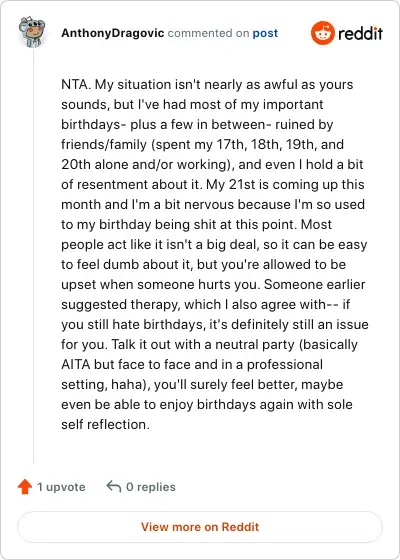Click the '20th alone and/or working)' text
This screenshot has width=400, height=560.
coord(148,165)
